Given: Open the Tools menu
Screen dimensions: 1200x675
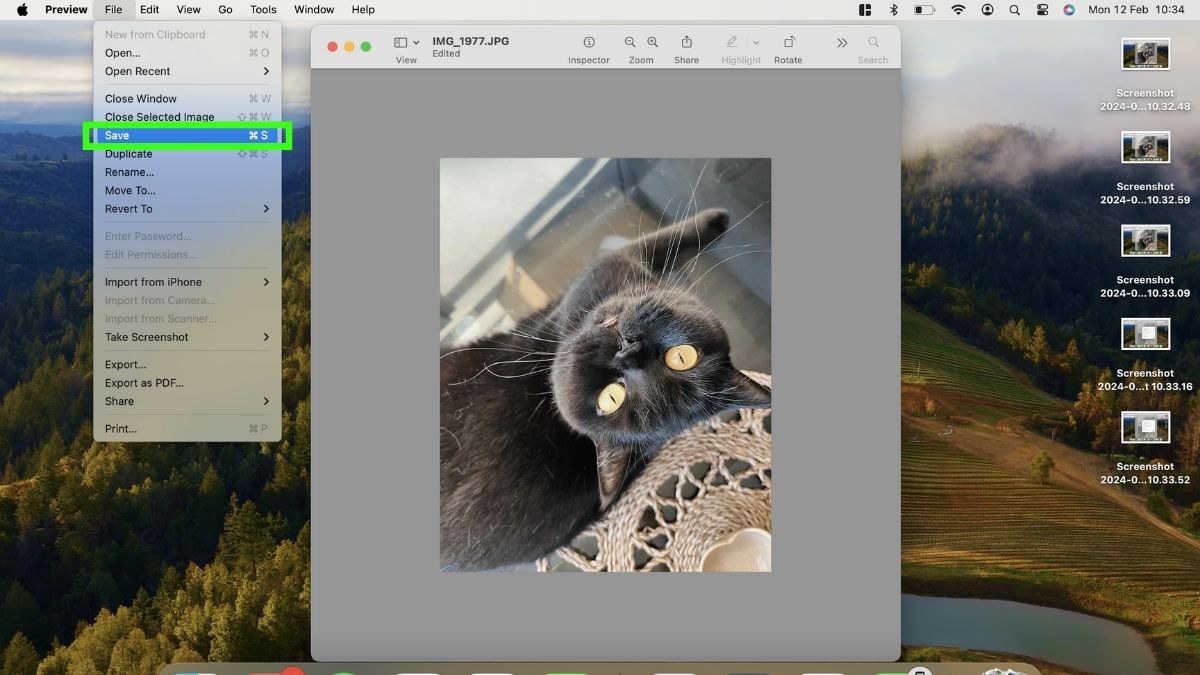Looking at the screenshot, I should point(263,10).
